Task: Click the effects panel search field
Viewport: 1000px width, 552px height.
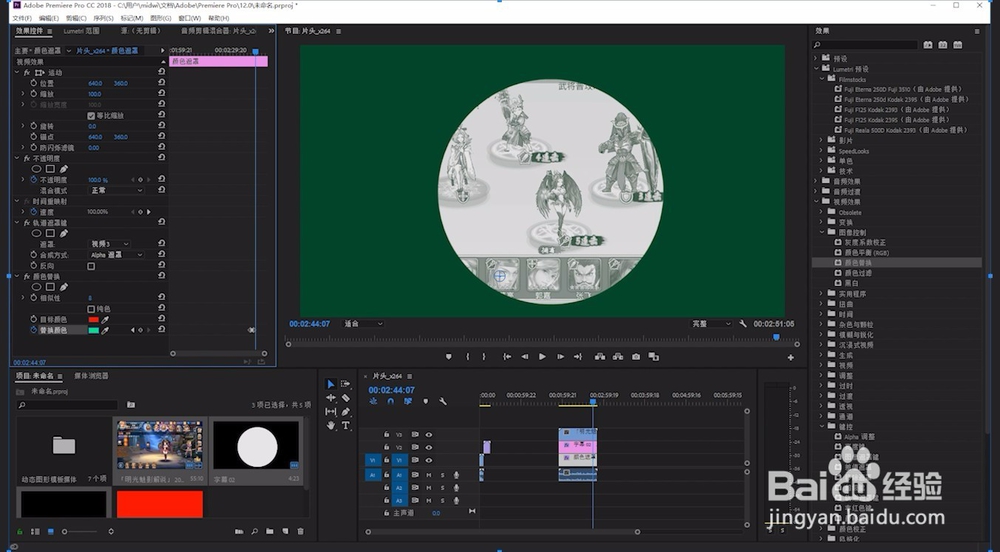Action: coord(865,45)
